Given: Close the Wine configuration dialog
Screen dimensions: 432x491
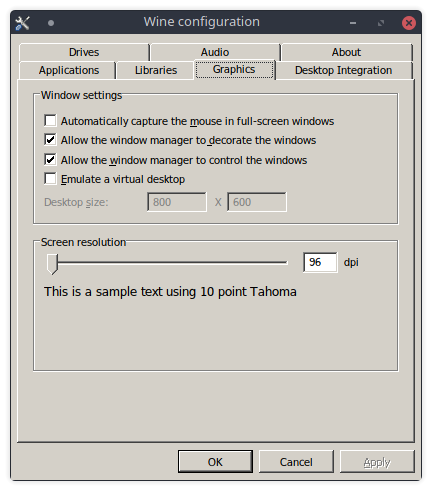Looking at the screenshot, I should [409, 23].
